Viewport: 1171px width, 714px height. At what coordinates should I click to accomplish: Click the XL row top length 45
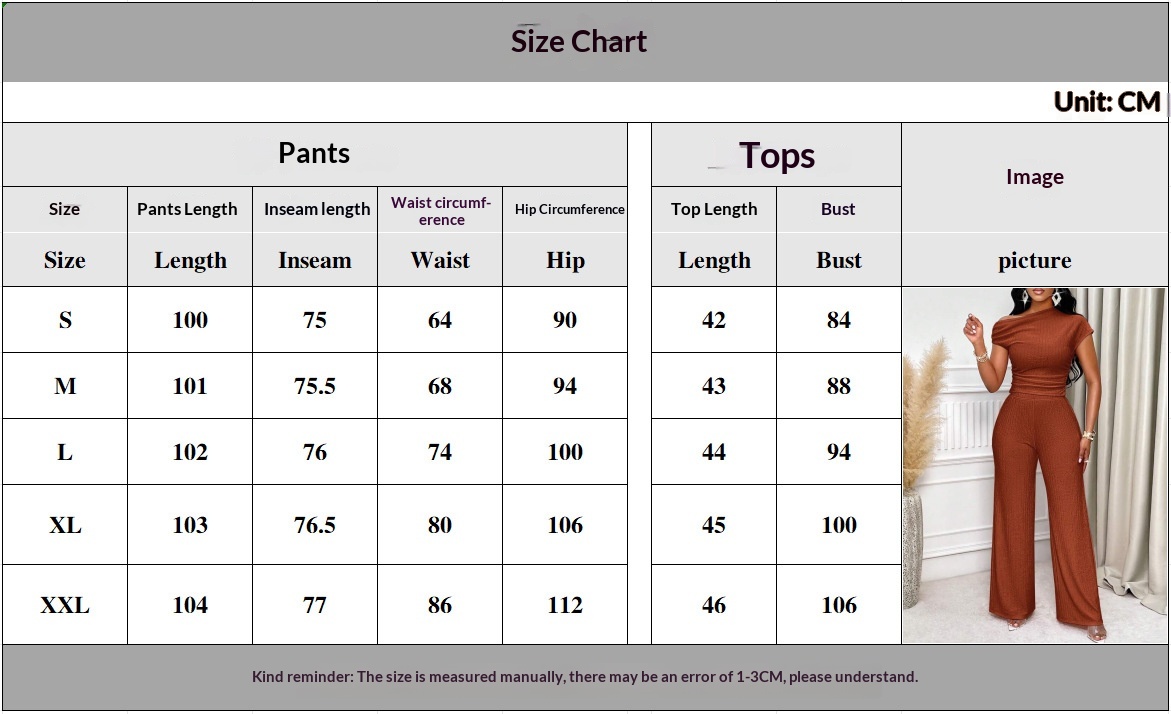(714, 525)
